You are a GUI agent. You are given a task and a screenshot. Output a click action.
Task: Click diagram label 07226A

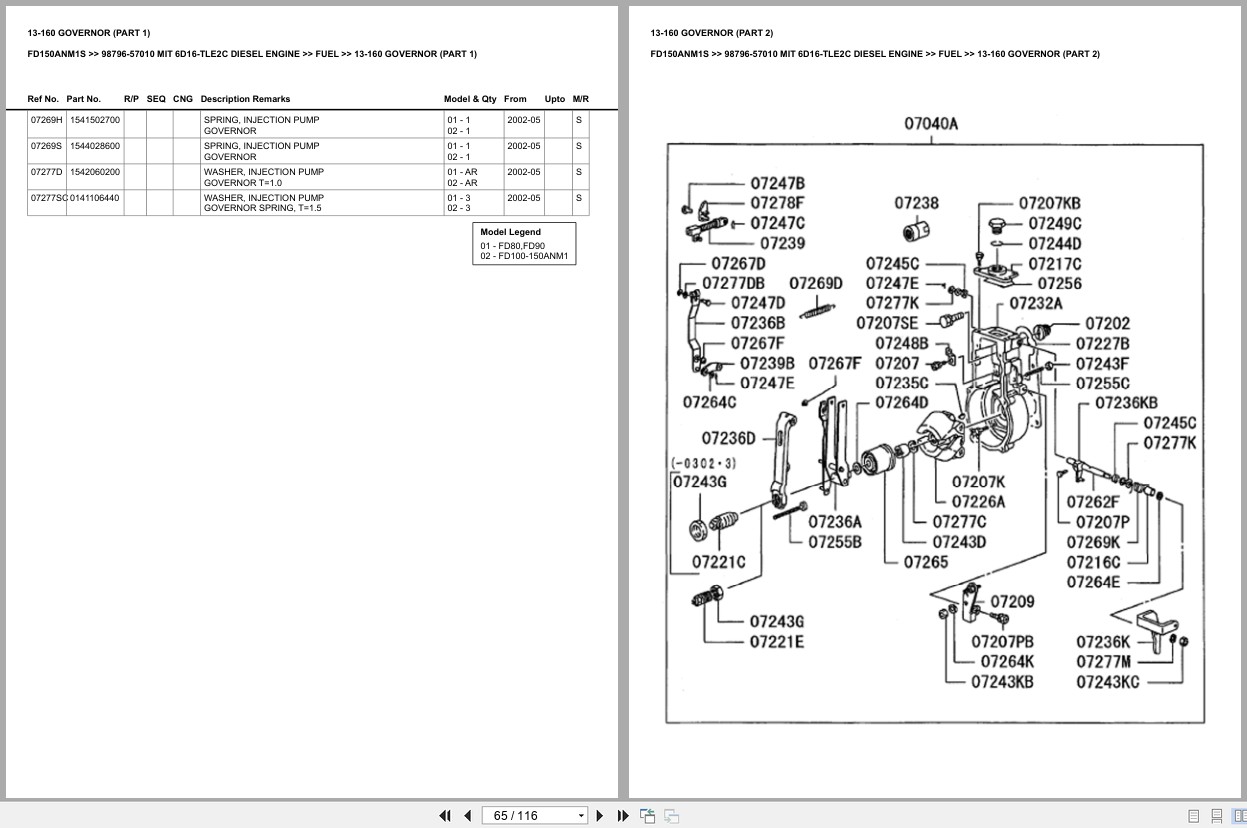978,502
